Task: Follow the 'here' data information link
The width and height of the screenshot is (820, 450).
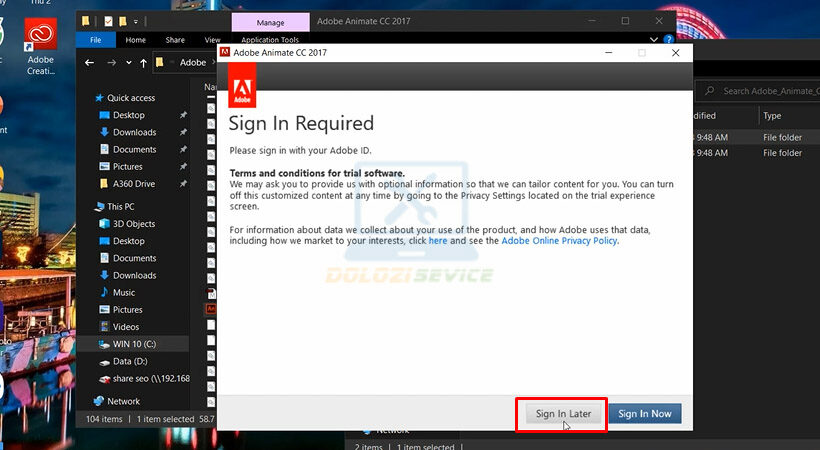Action: (x=438, y=241)
